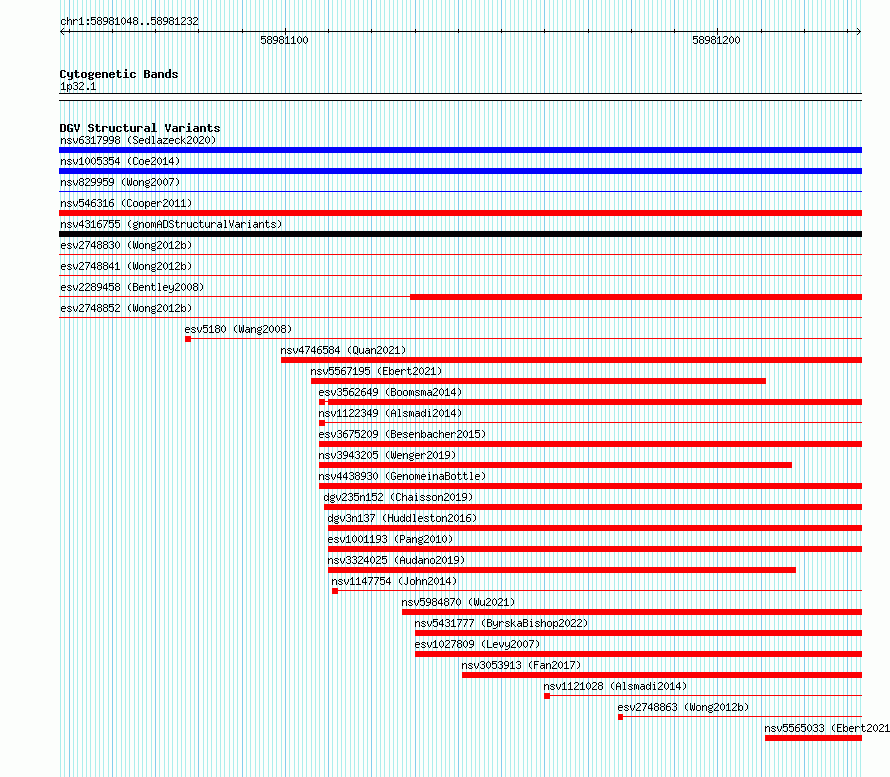Click dgv235n152 (Chaisson2019) label
The width and height of the screenshot is (890, 777).
398,497
